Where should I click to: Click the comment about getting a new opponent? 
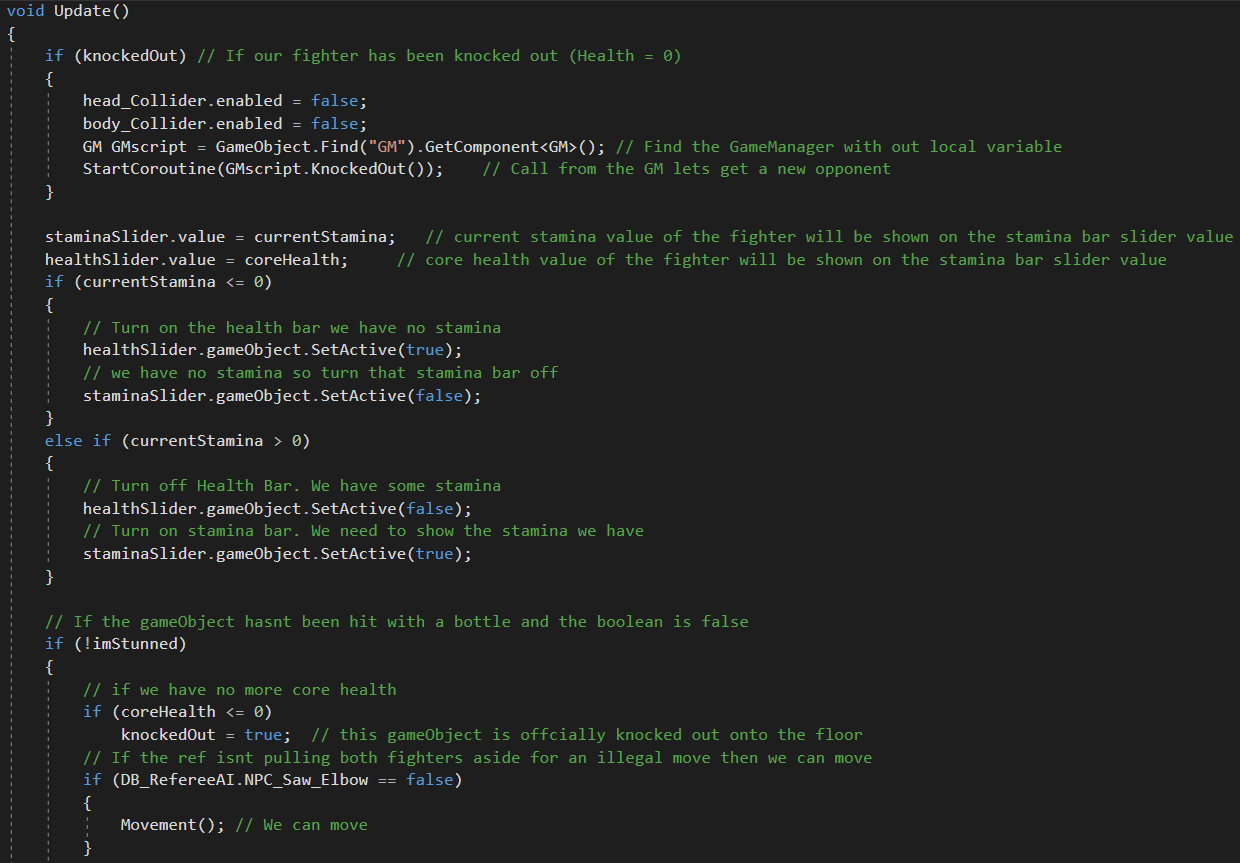tap(686, 169)
